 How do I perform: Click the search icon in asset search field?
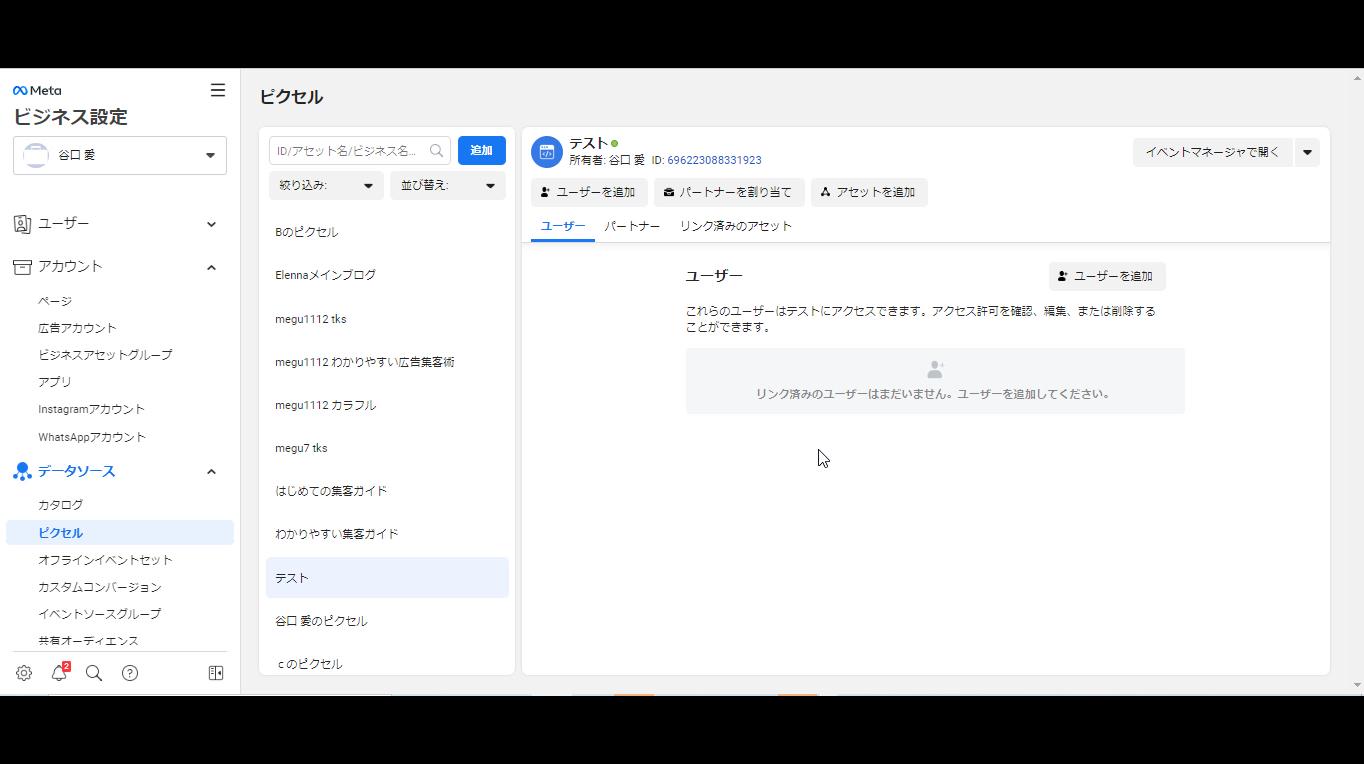pyautogui.click(x=436, y=151)
